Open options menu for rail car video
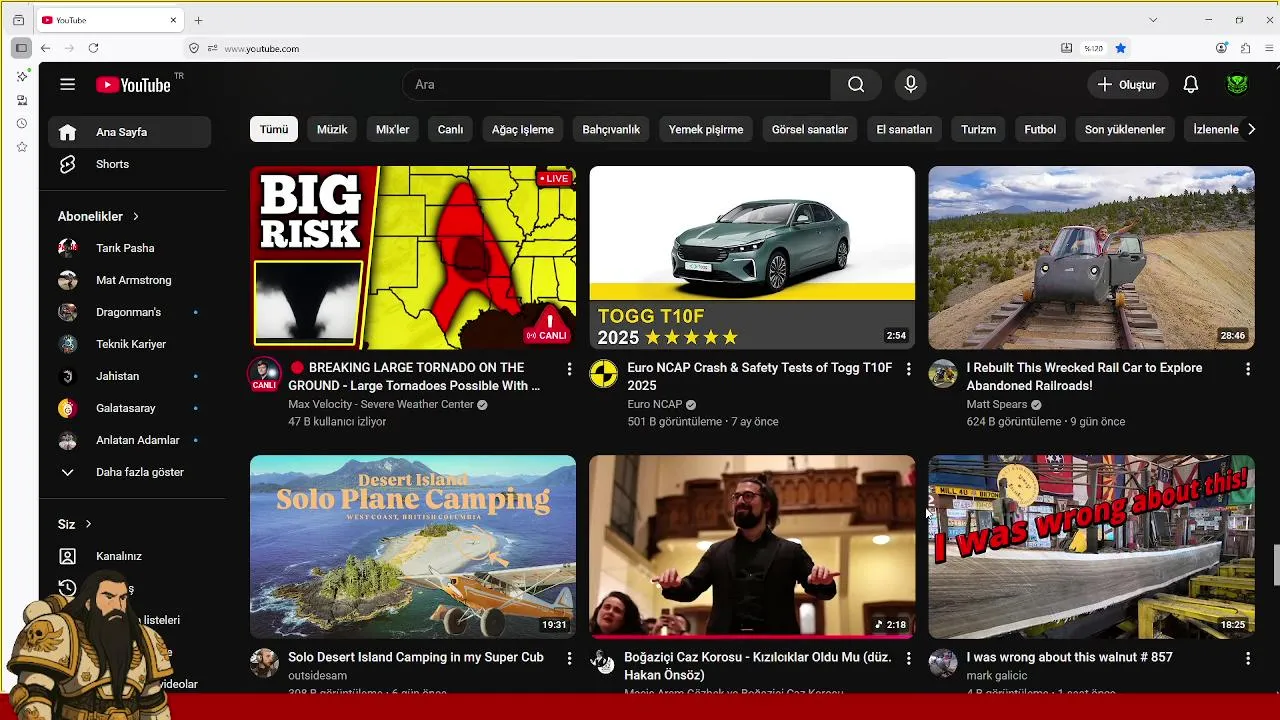1280x720 pixels. (1247, 369)
